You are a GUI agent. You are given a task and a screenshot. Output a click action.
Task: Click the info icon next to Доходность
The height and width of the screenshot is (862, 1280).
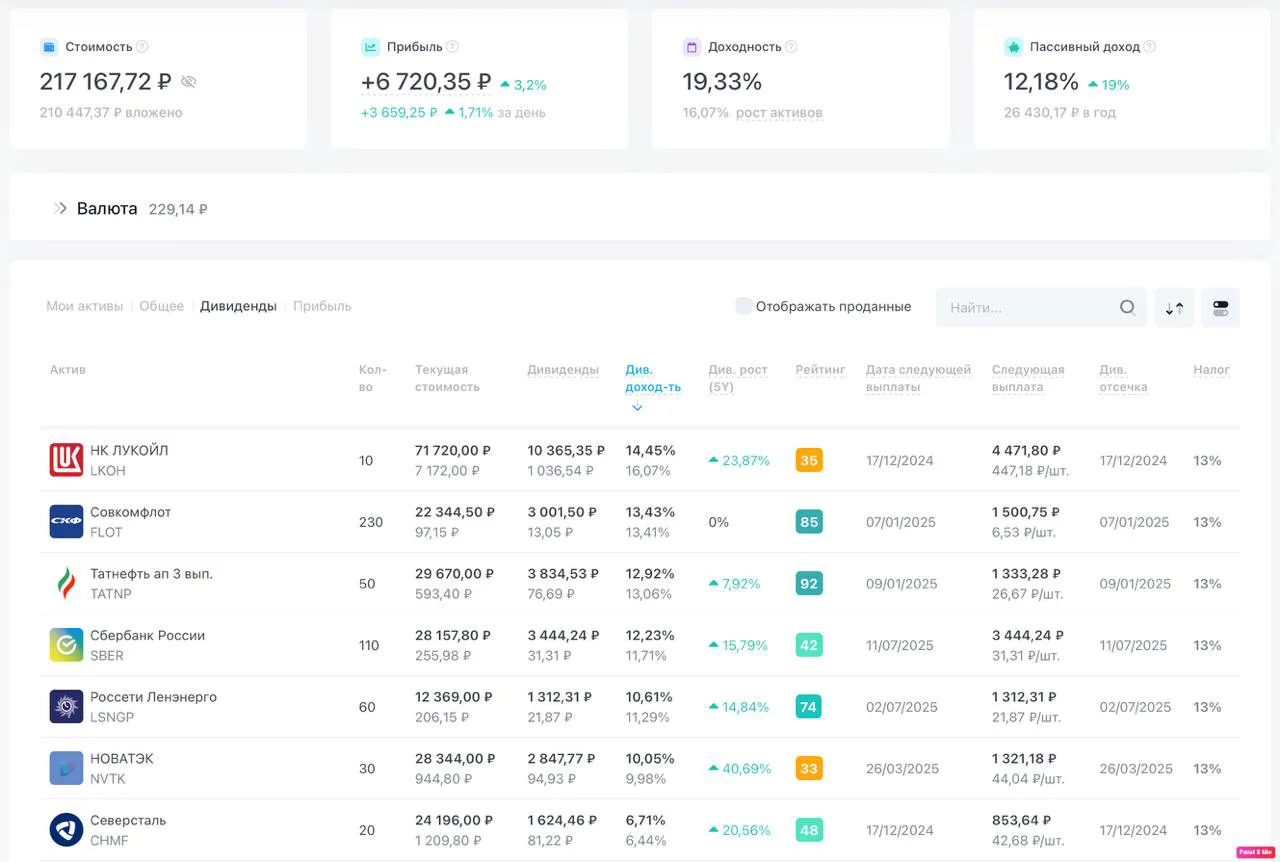(791, 47)
